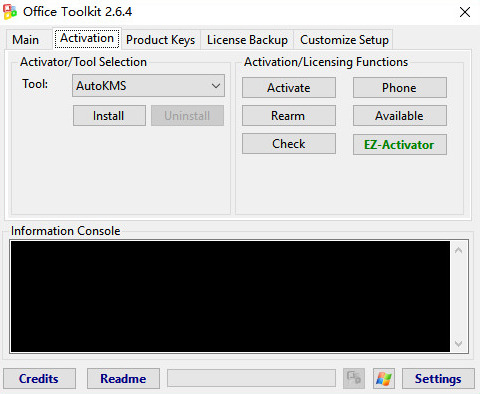Open the Product Keys tab
The width and height of the screenshot is (480, 394).
(160, 40)
